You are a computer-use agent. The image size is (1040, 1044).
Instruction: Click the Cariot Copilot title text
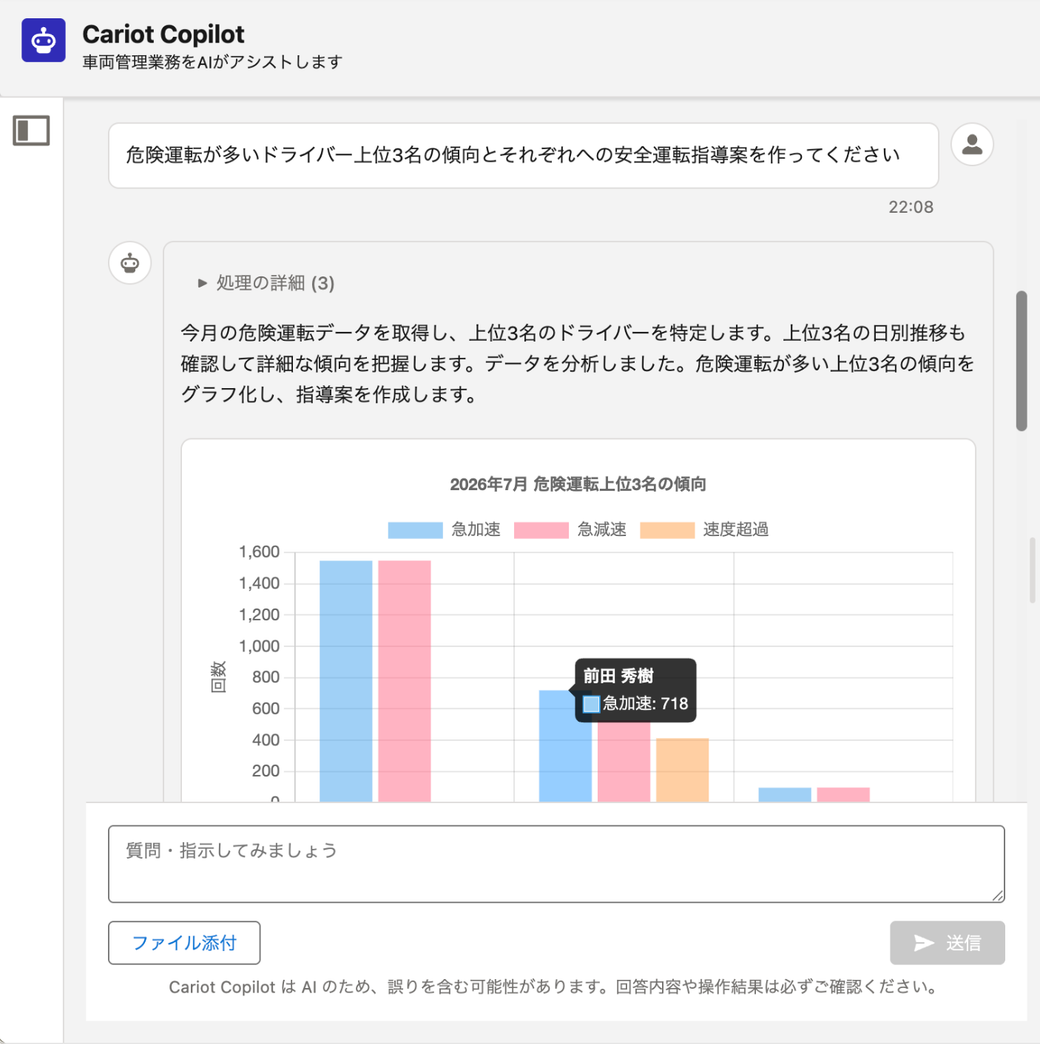click(163, 34)
